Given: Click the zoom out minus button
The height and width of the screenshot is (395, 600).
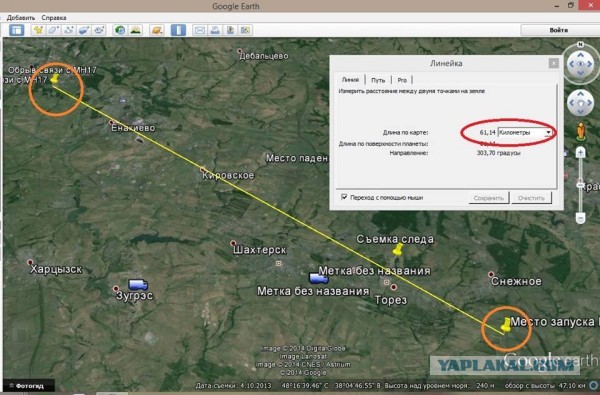Looking at the screenshot, I should click(580, 218).
